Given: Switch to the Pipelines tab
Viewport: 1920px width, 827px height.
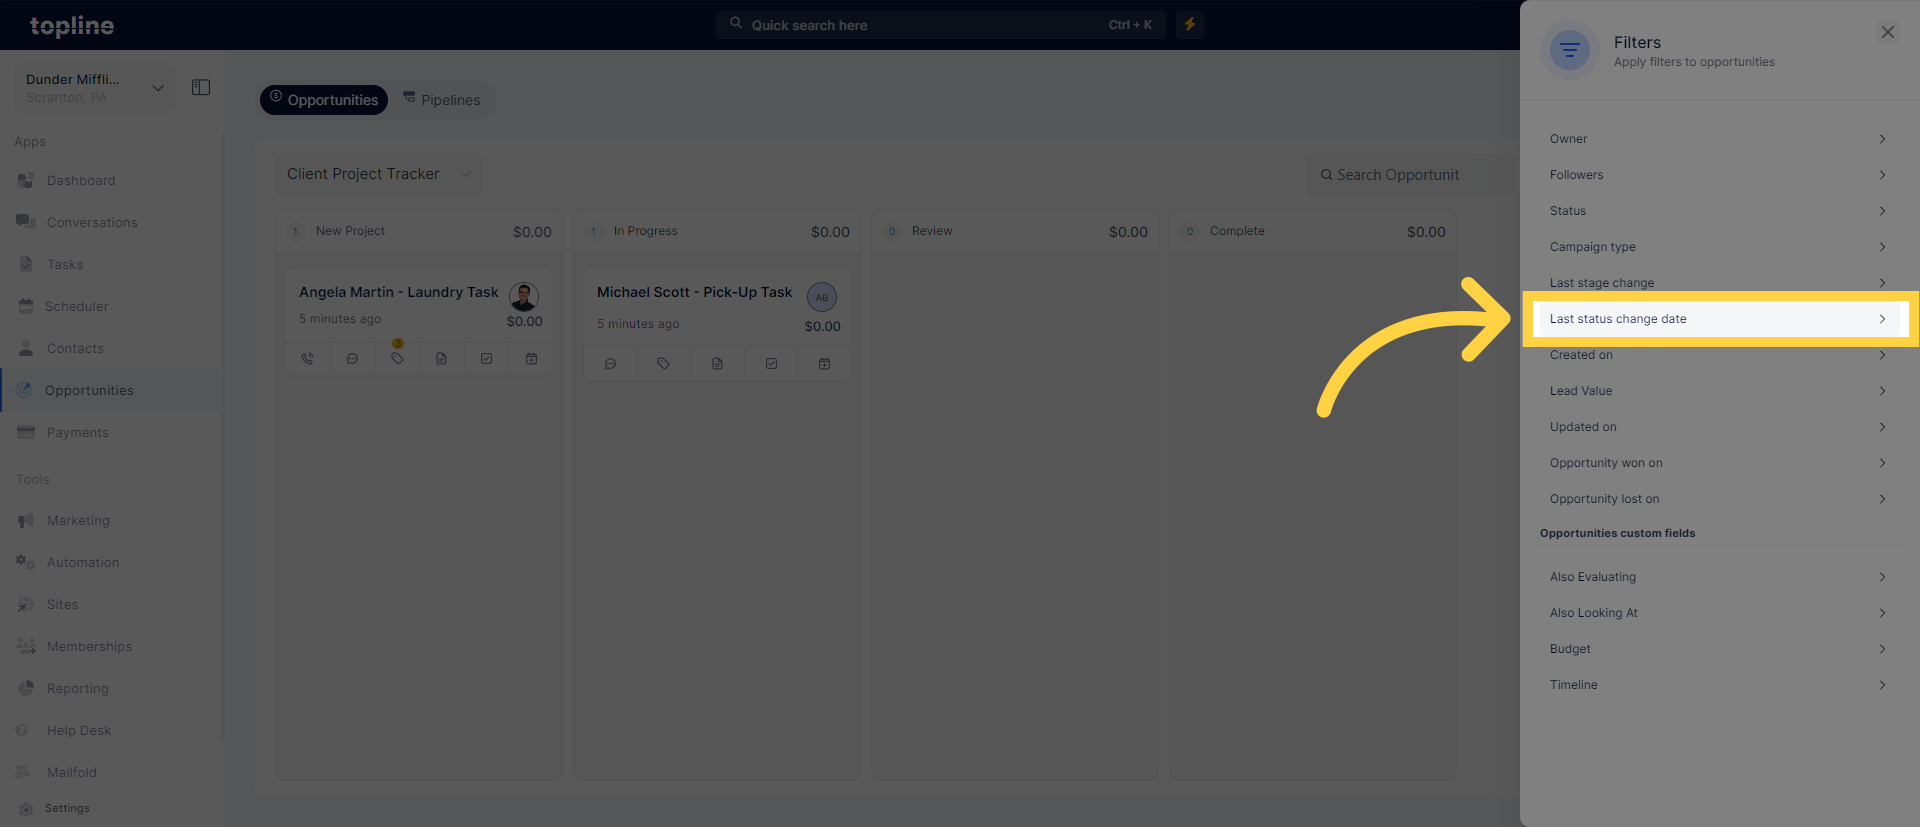Looking at the screenshot, I should 441,100.
